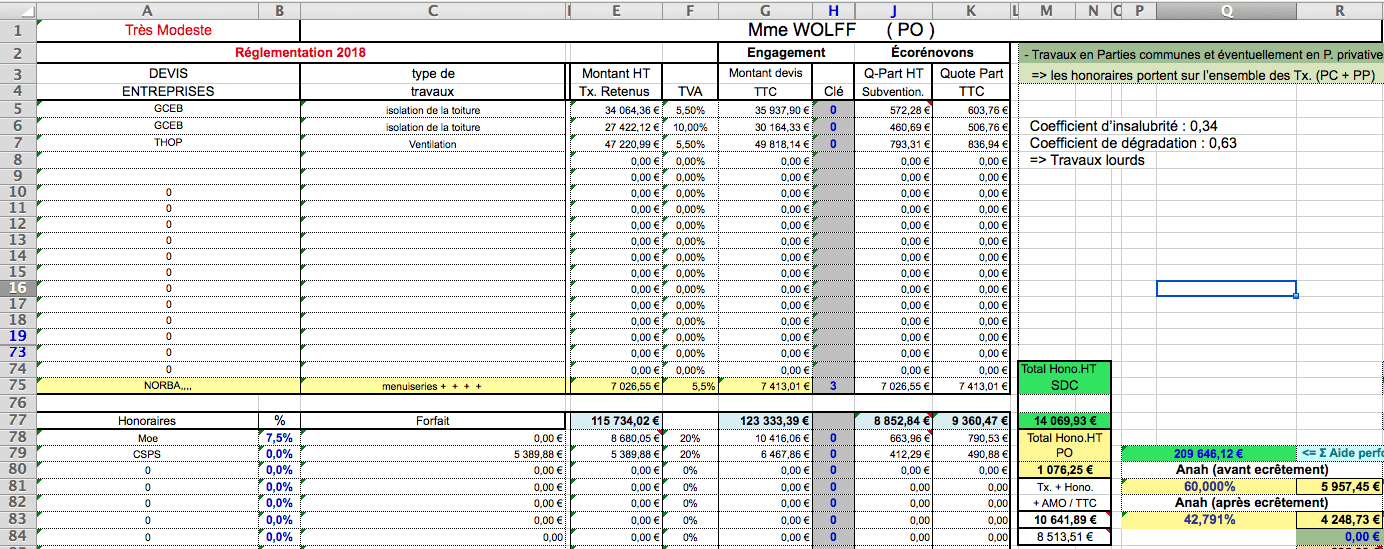Select column Q header
The height and width of the screenshot is (549, 1384).
(x=1226, y=11)
